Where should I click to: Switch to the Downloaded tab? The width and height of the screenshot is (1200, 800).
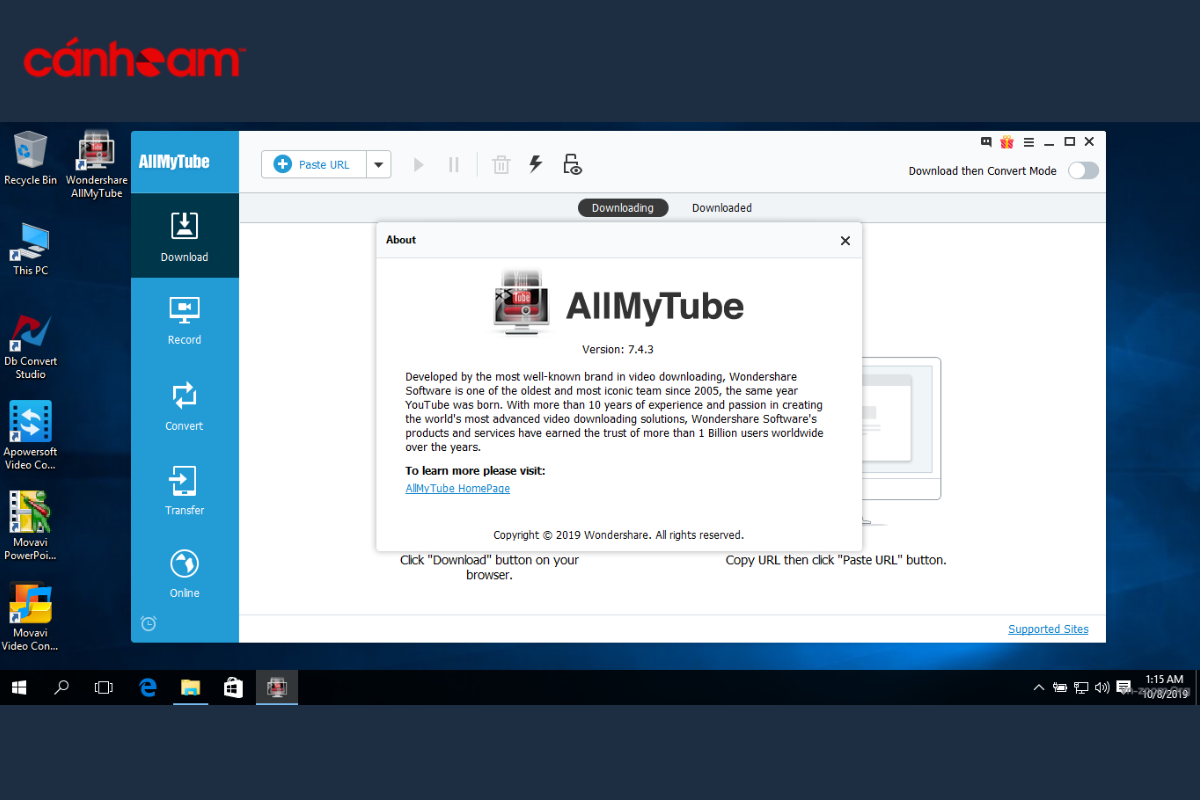pyautogui.click(x=722, y=208)
